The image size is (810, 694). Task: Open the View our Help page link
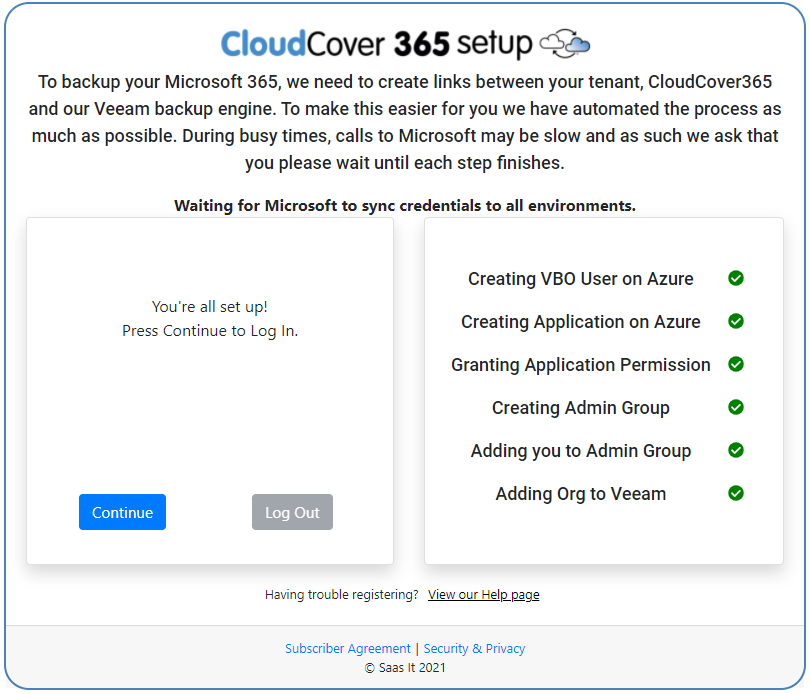click(x=484, y=595)
